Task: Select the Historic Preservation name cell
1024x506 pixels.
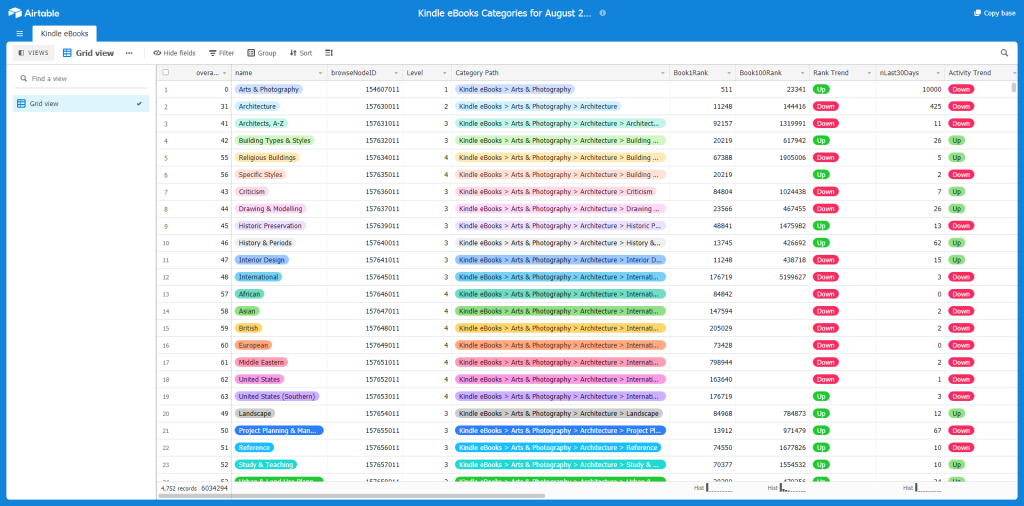Action: pos(280,226)
